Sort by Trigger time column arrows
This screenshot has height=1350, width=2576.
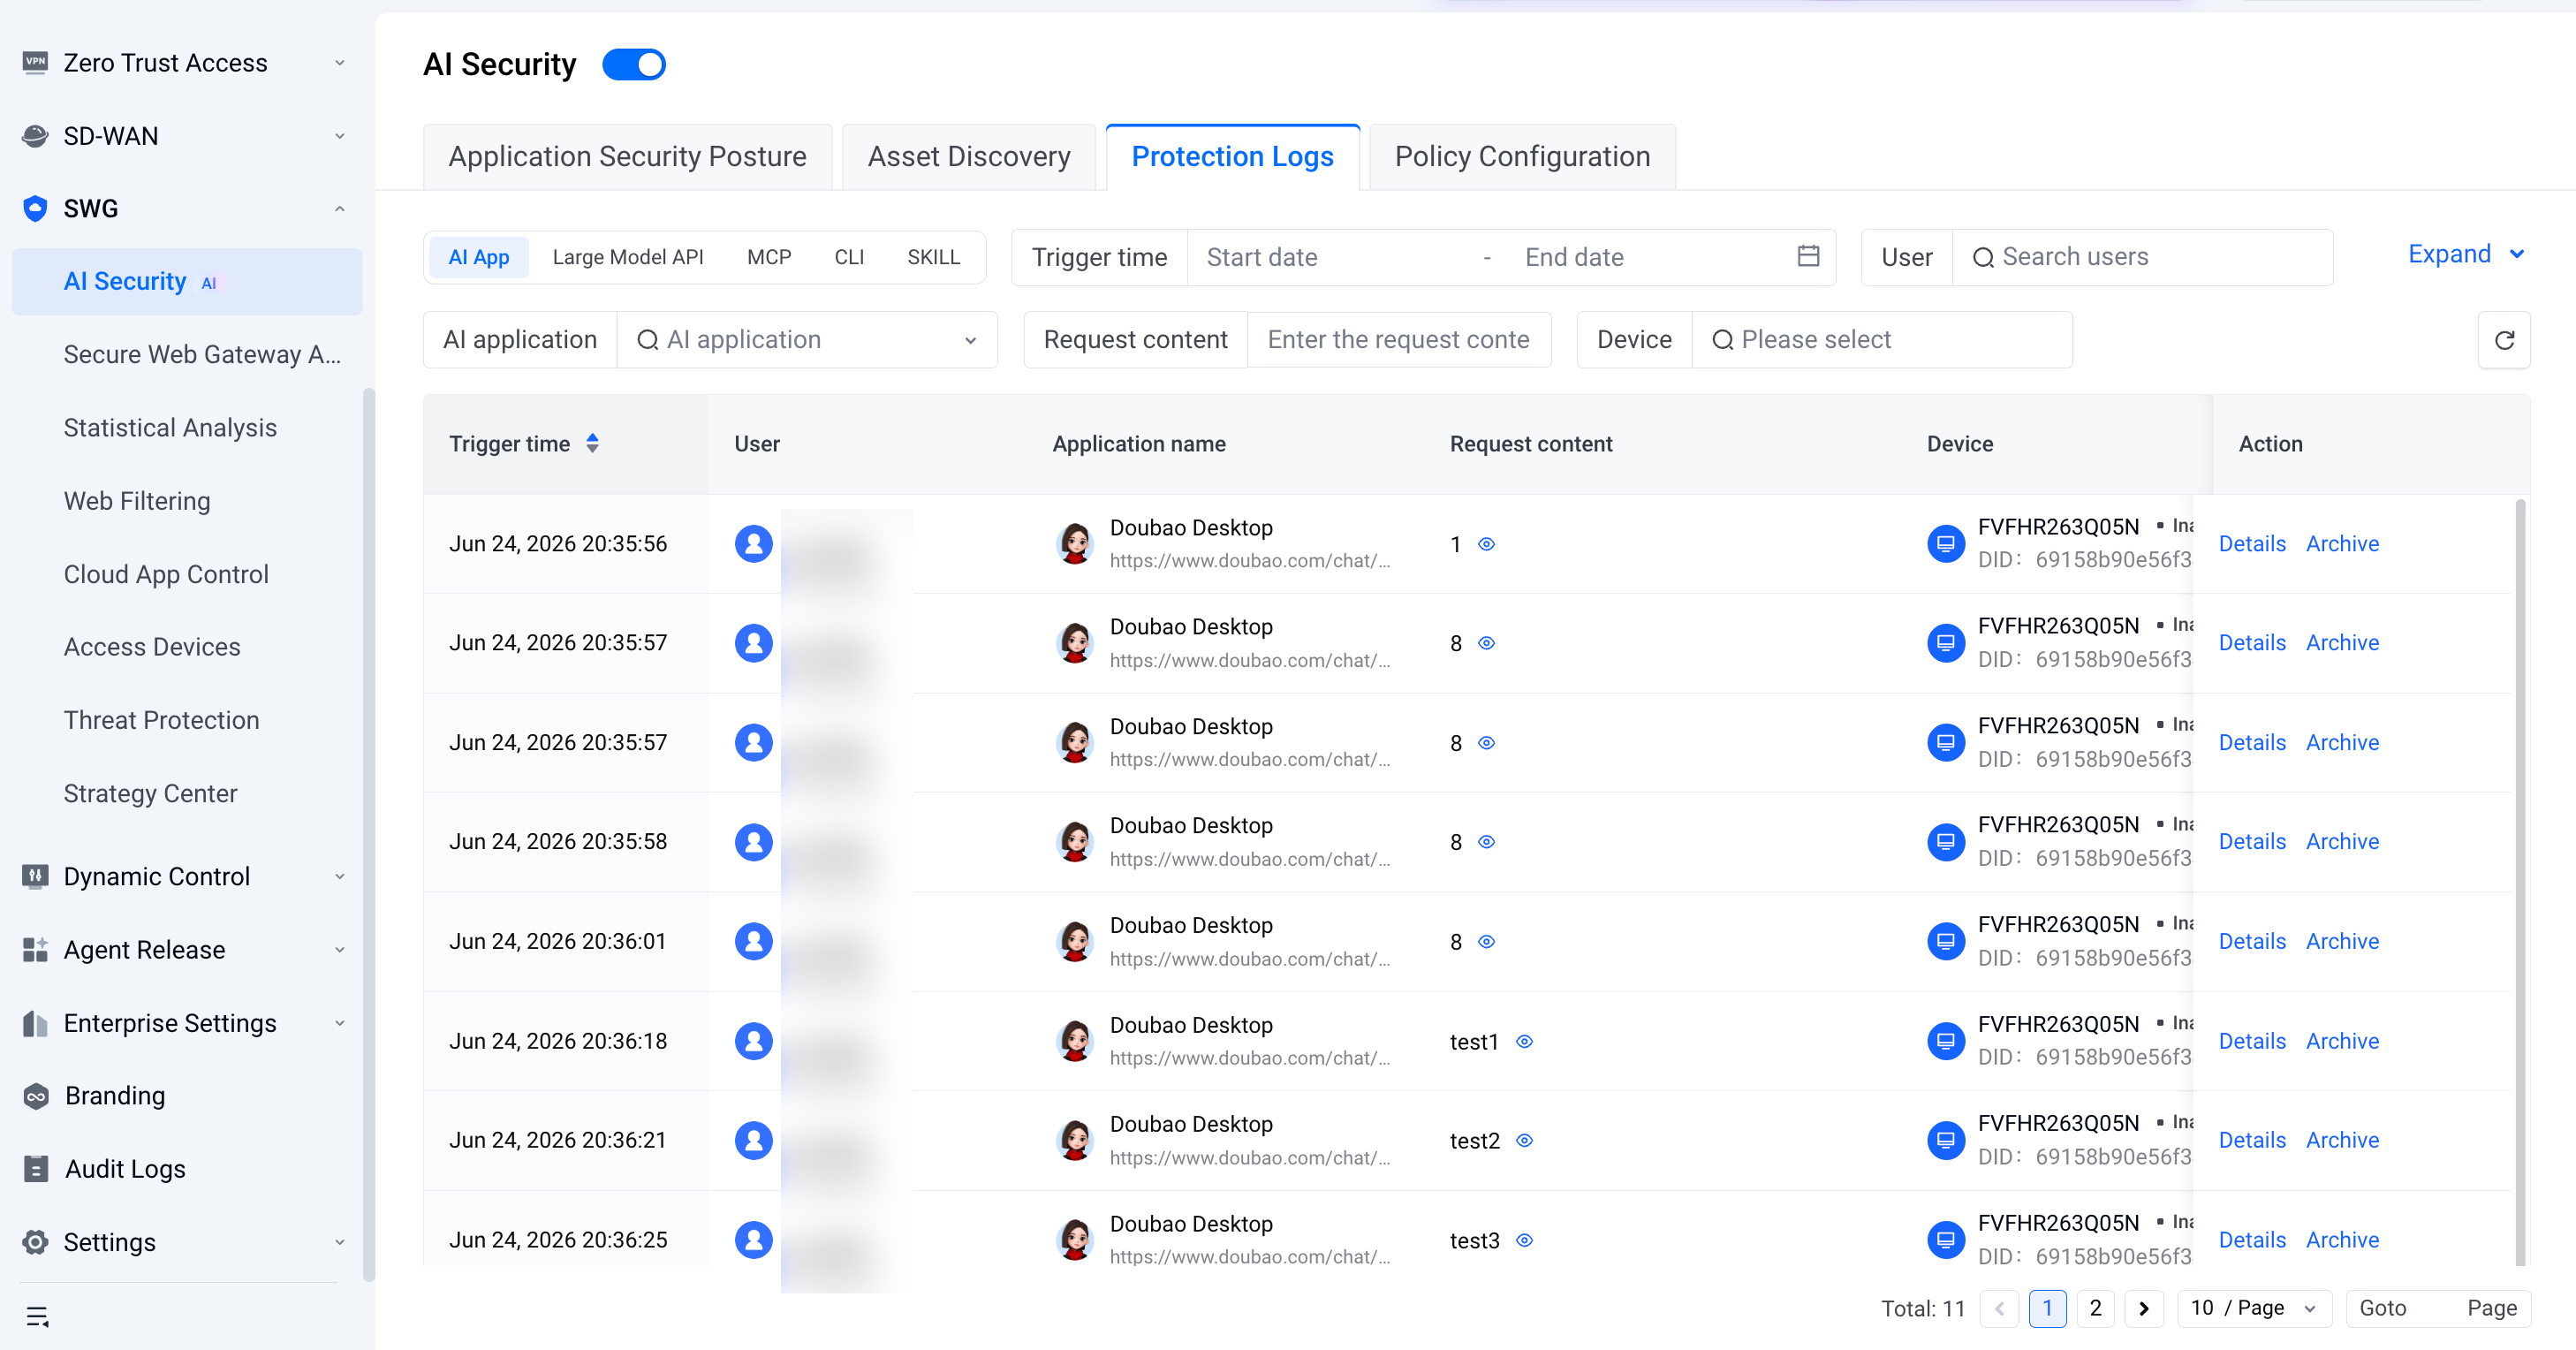click(x=593, y=443)
